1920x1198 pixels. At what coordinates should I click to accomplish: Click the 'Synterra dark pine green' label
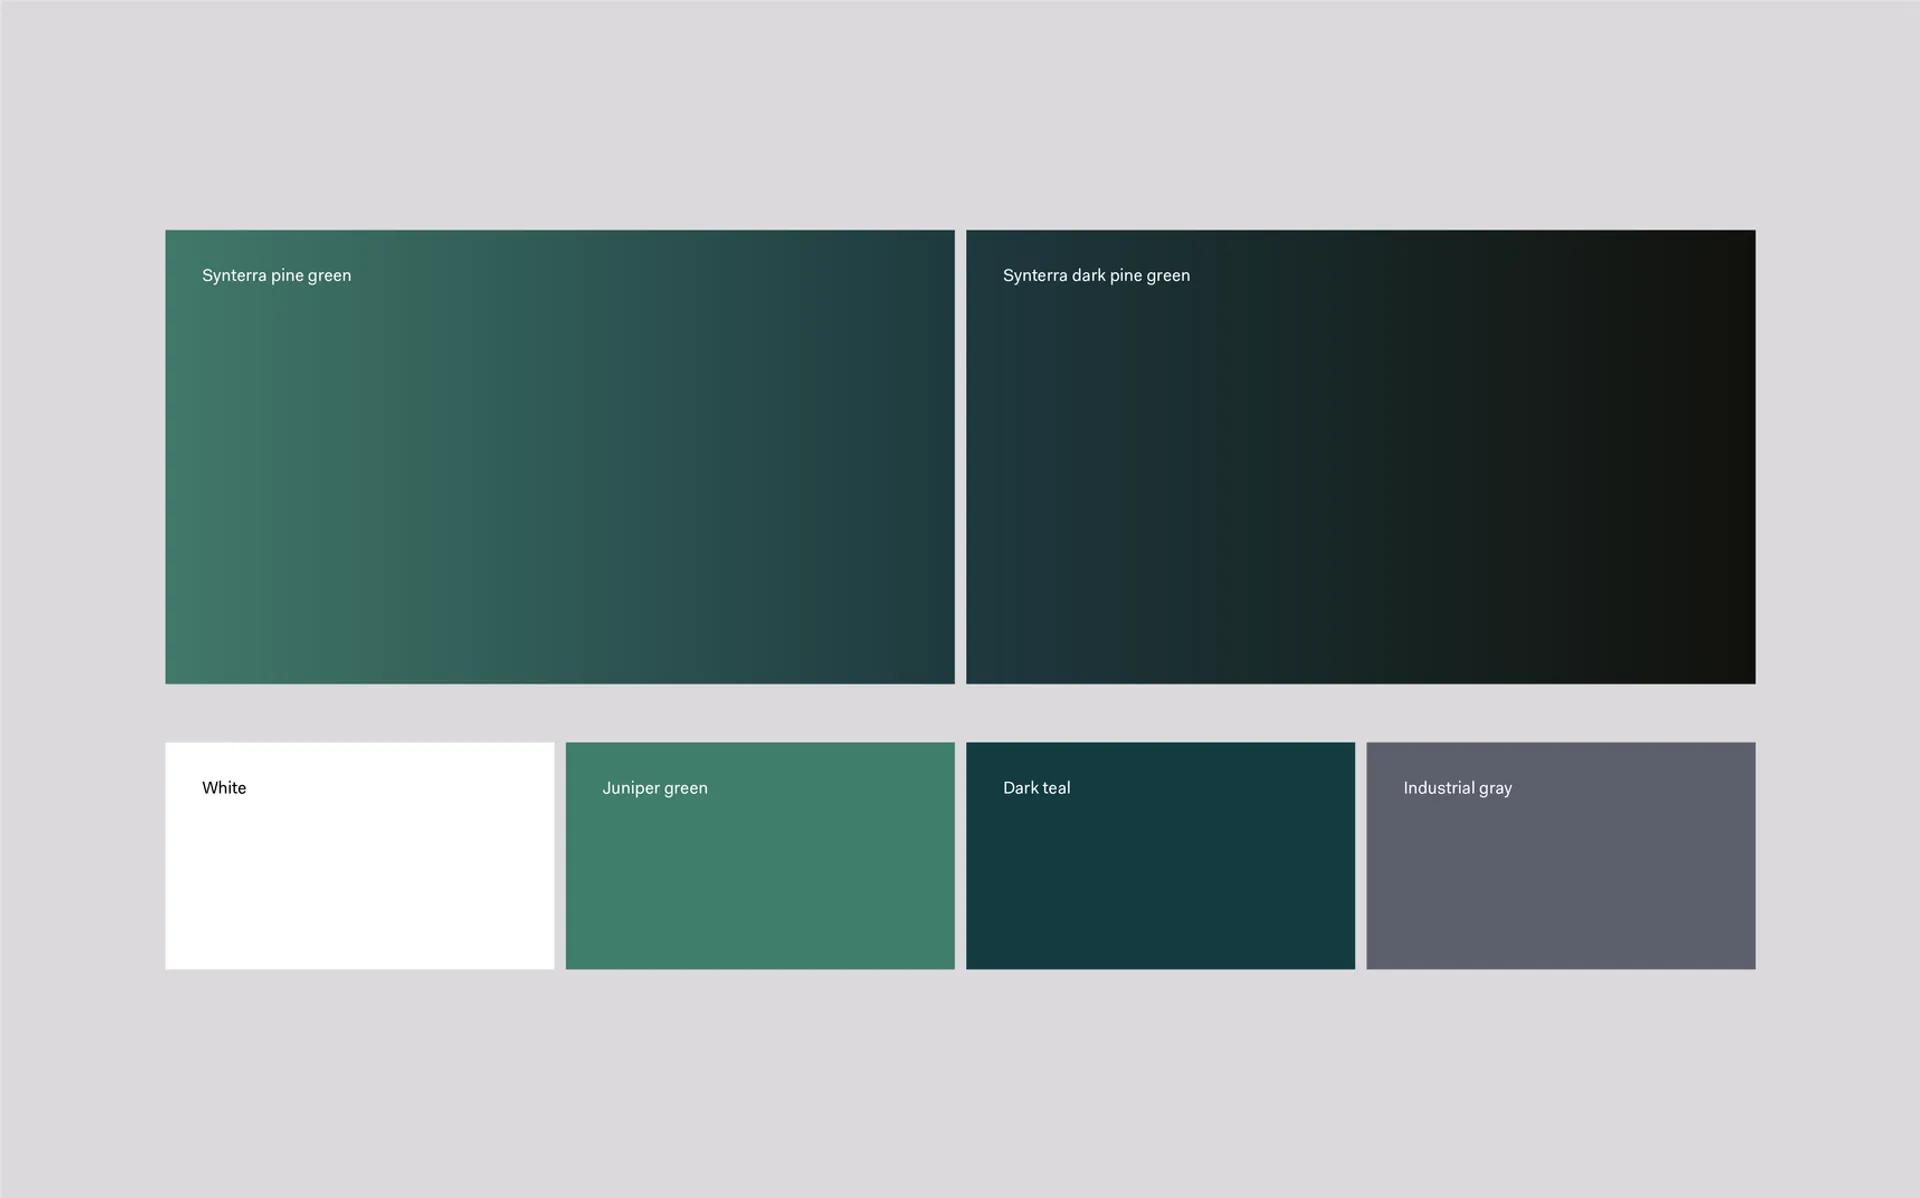(x=1096, y=275)
